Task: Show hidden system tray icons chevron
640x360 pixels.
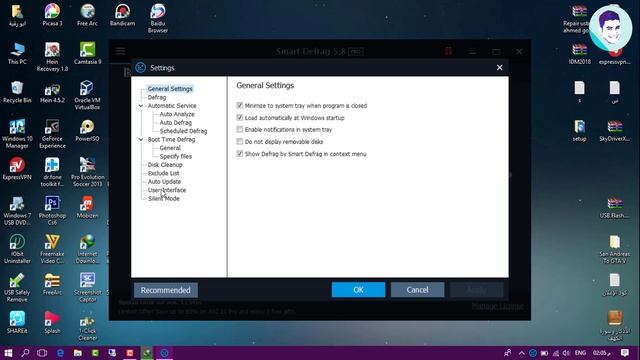Action: (521, 353)
